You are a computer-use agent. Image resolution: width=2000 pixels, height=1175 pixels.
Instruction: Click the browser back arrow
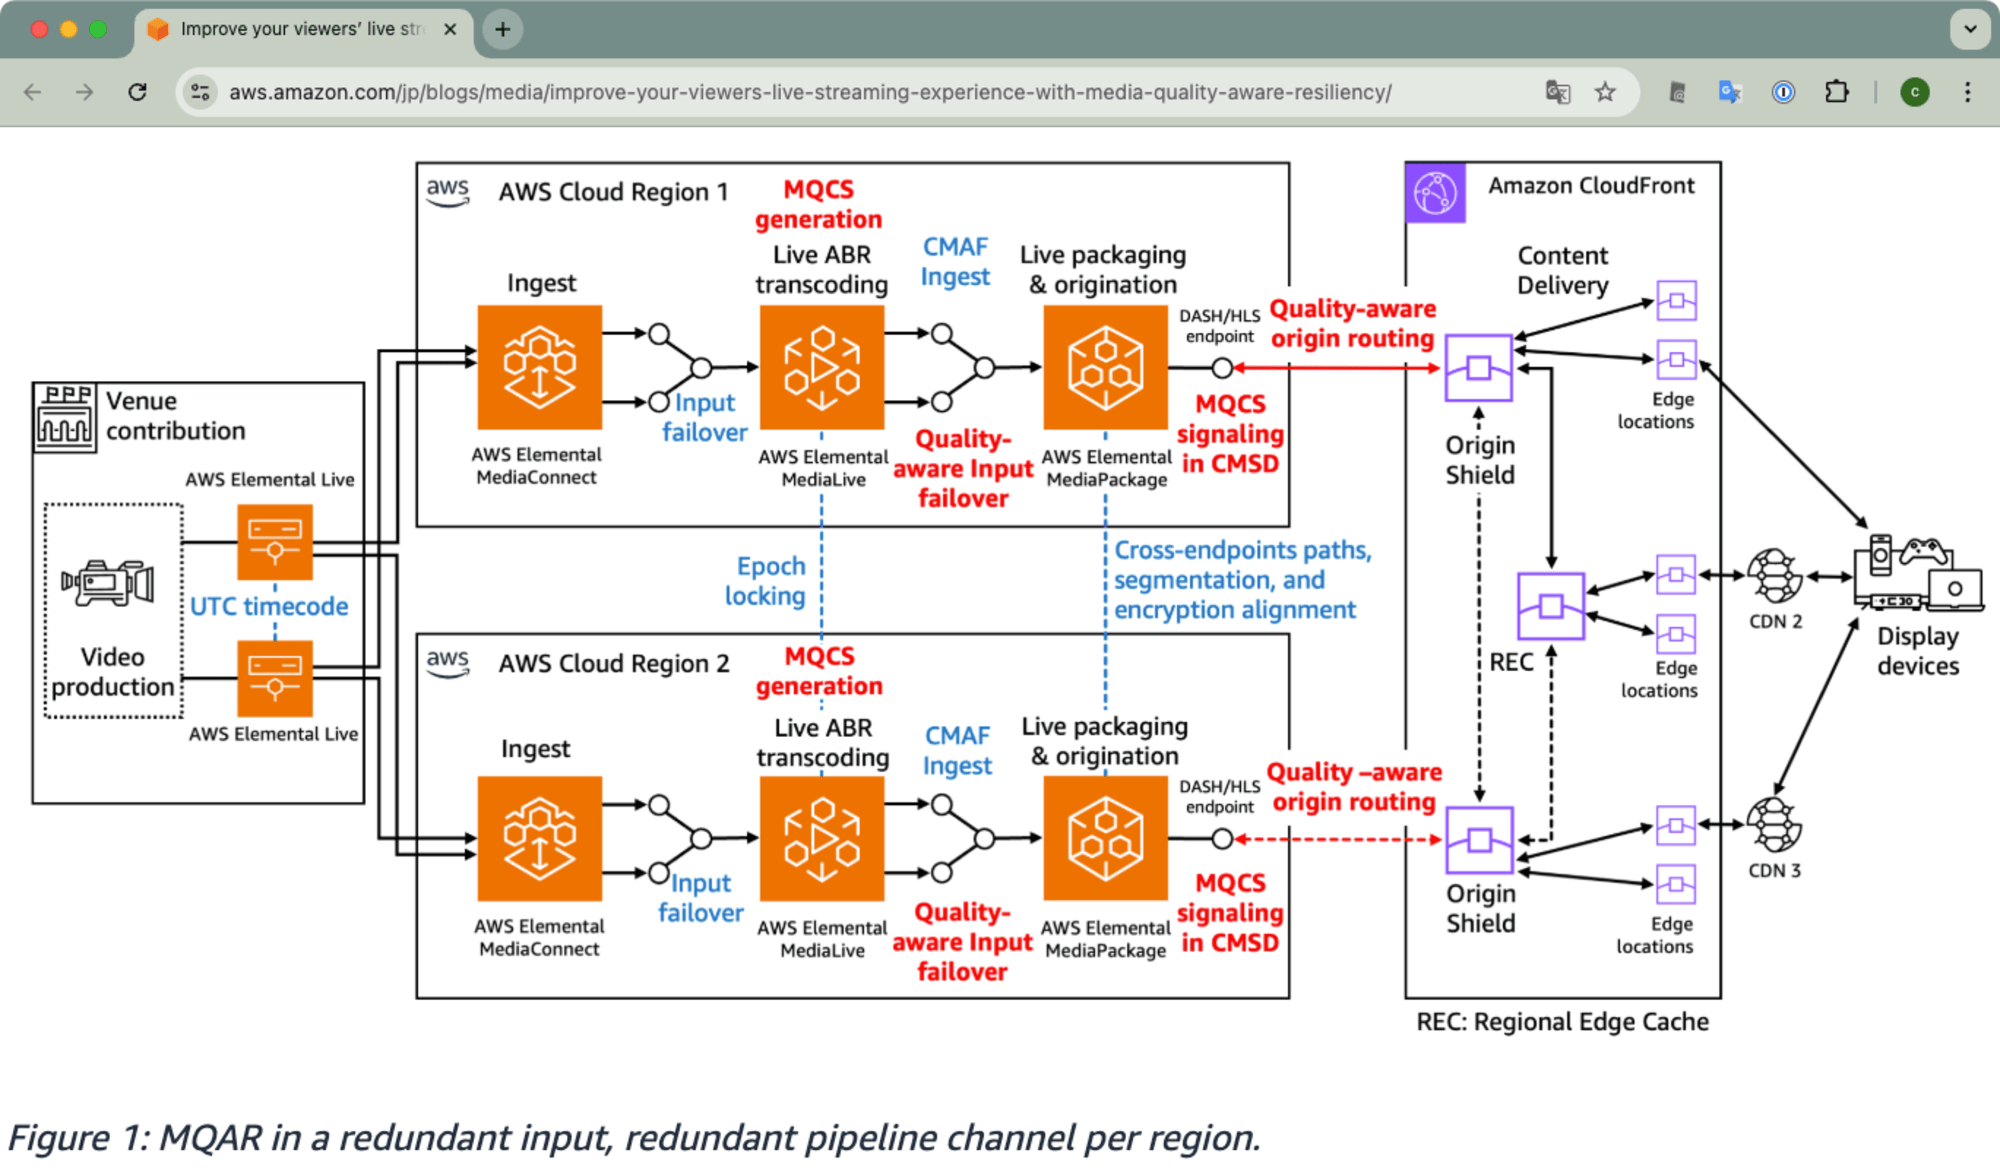[32, 92]
